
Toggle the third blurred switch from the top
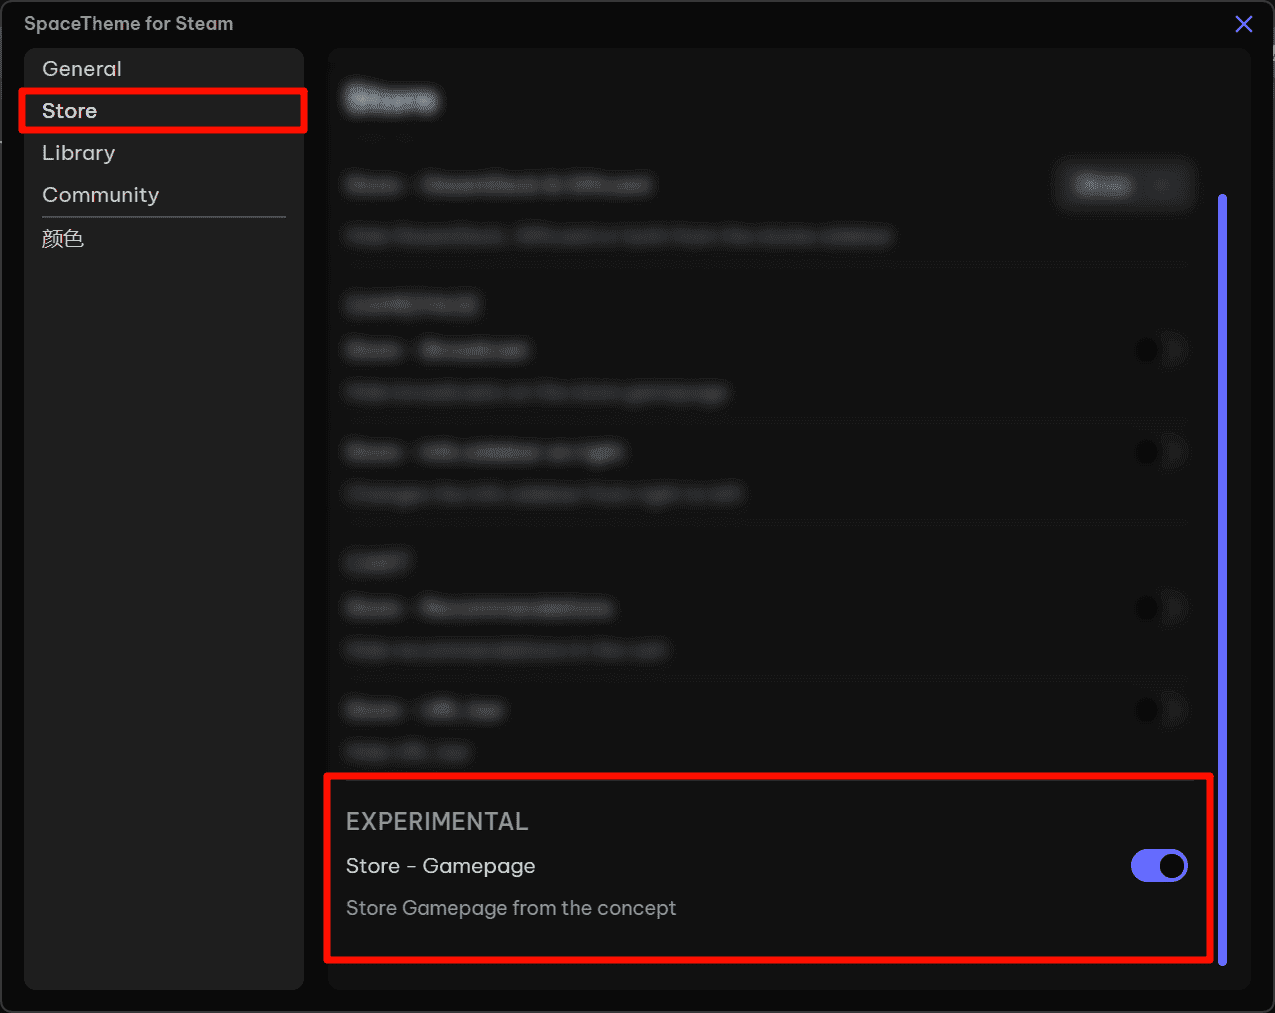point(1160,608)
